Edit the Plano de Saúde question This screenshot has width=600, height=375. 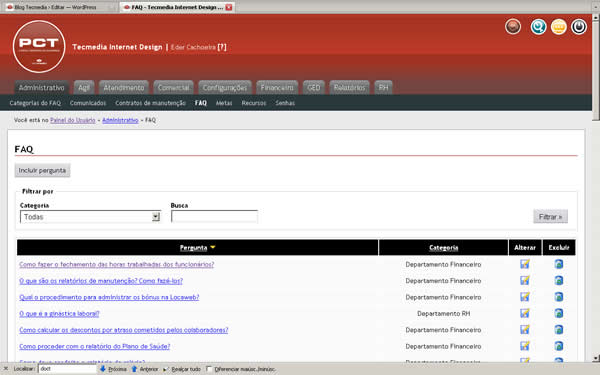(x=525, y=346)
